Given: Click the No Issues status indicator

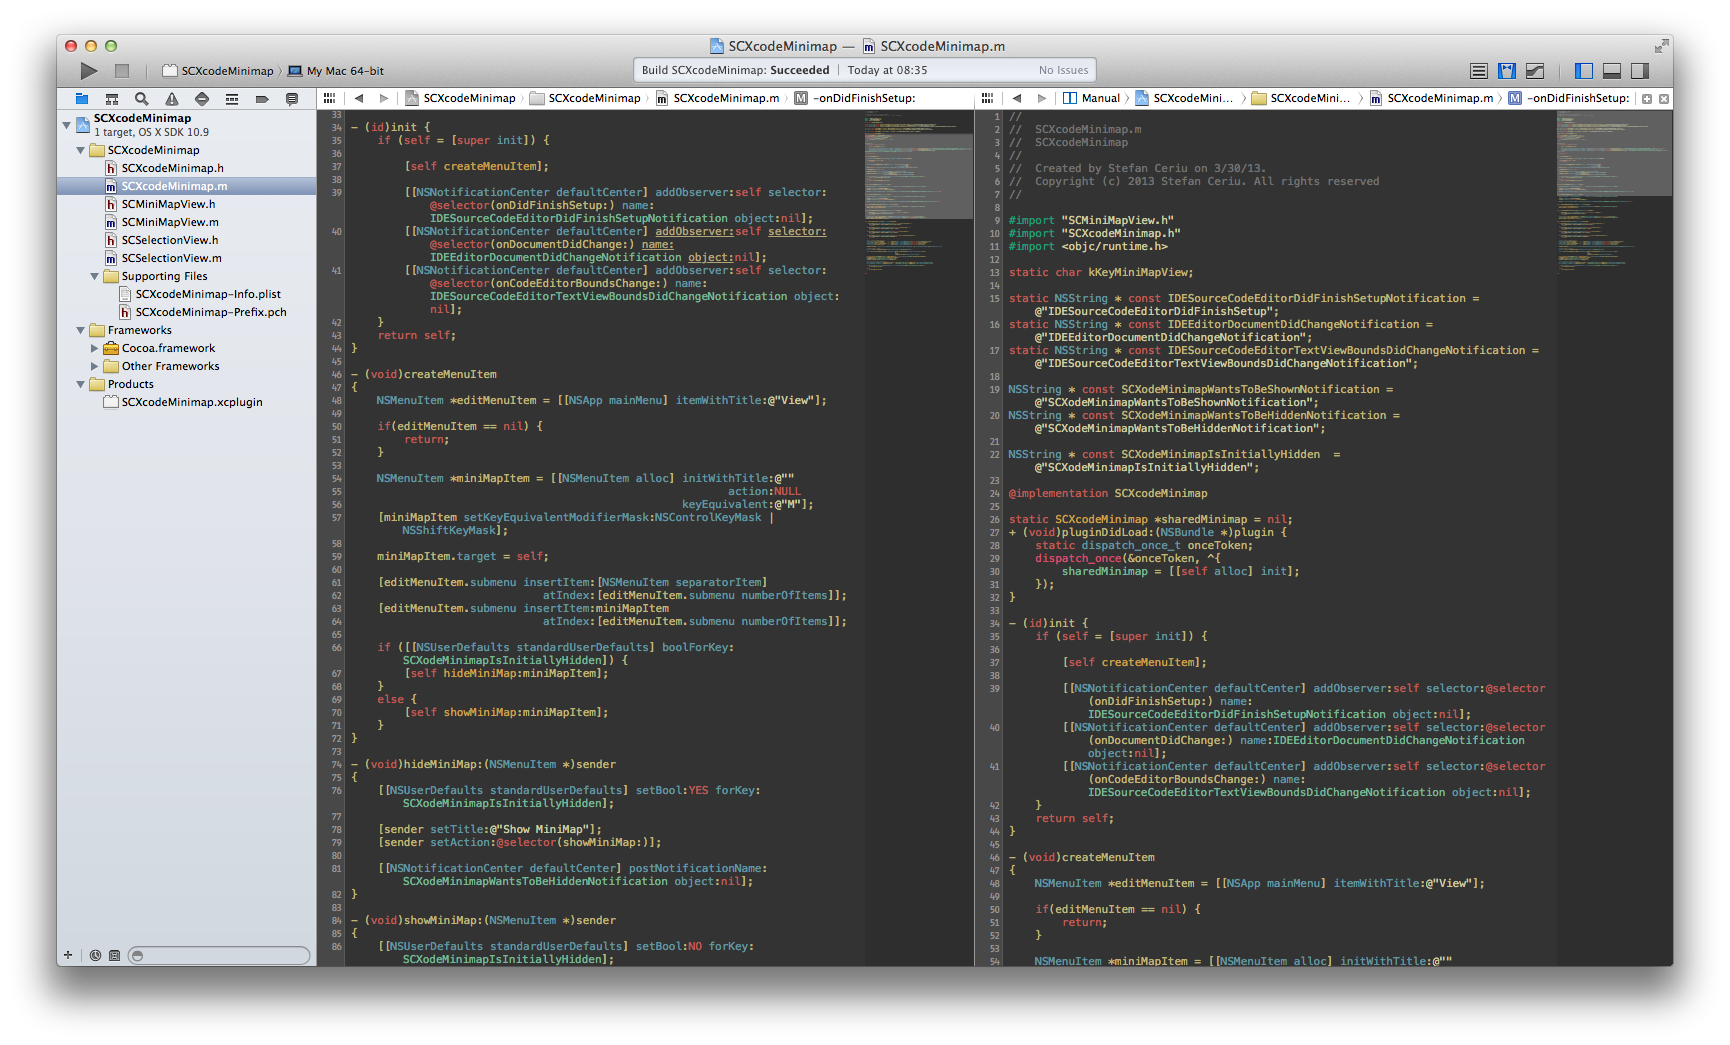Looking at the screenshot, I should pos(1063,70).
